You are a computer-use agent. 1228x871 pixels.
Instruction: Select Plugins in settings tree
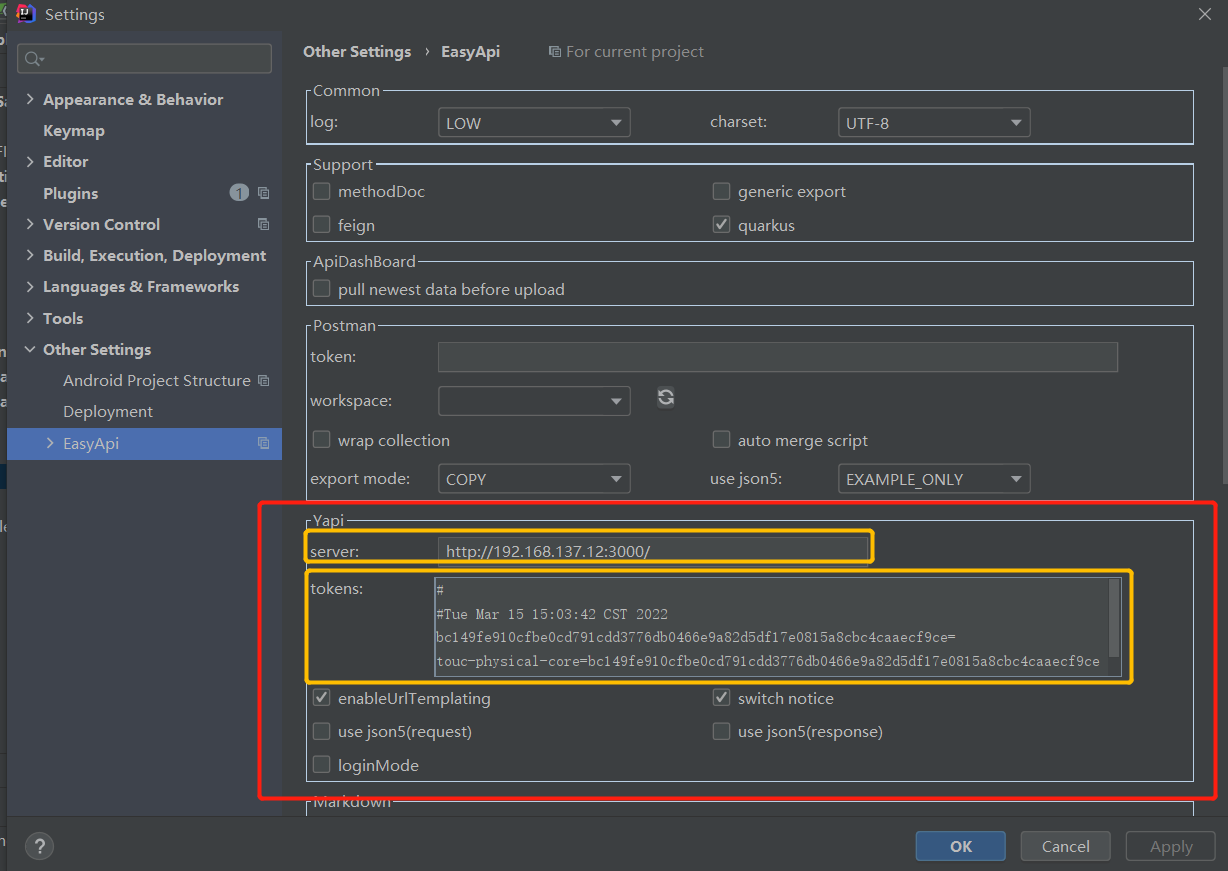[x=71, y=193]
